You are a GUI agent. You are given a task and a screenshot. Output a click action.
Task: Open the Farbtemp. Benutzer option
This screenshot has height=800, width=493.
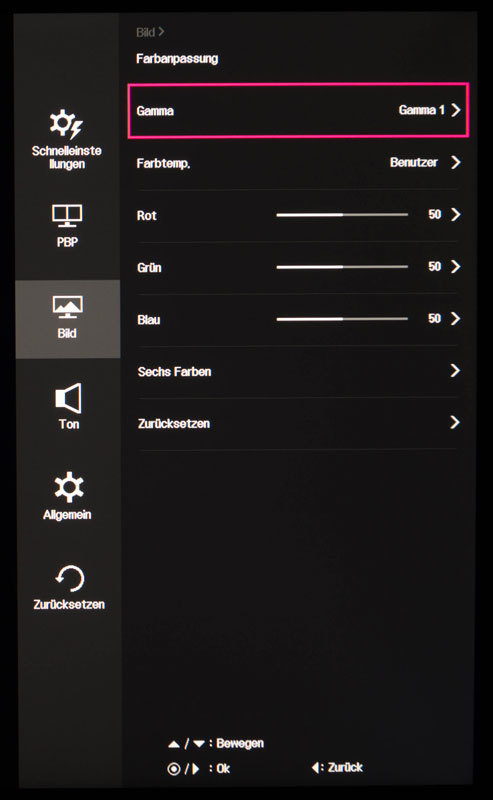pos(414,162)
